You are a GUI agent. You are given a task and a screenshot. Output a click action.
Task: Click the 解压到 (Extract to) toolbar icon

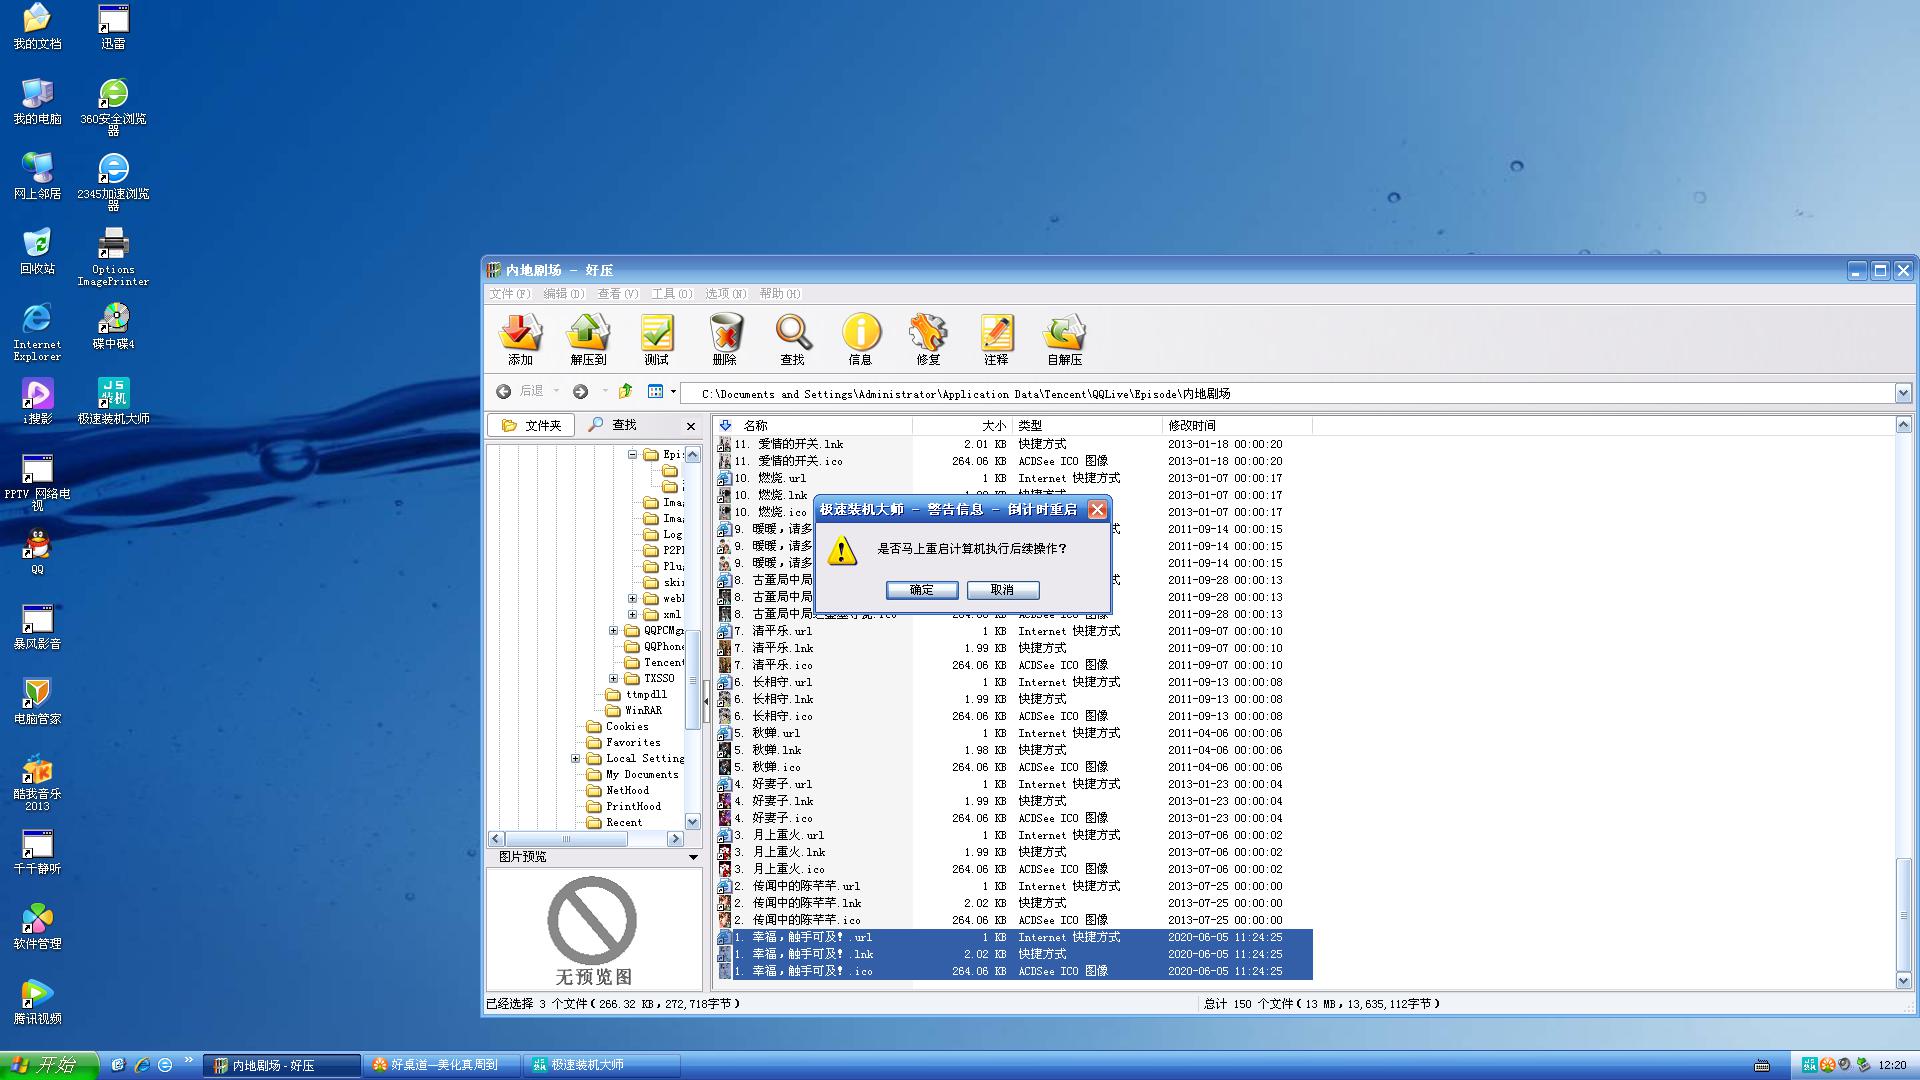point(588,338)
